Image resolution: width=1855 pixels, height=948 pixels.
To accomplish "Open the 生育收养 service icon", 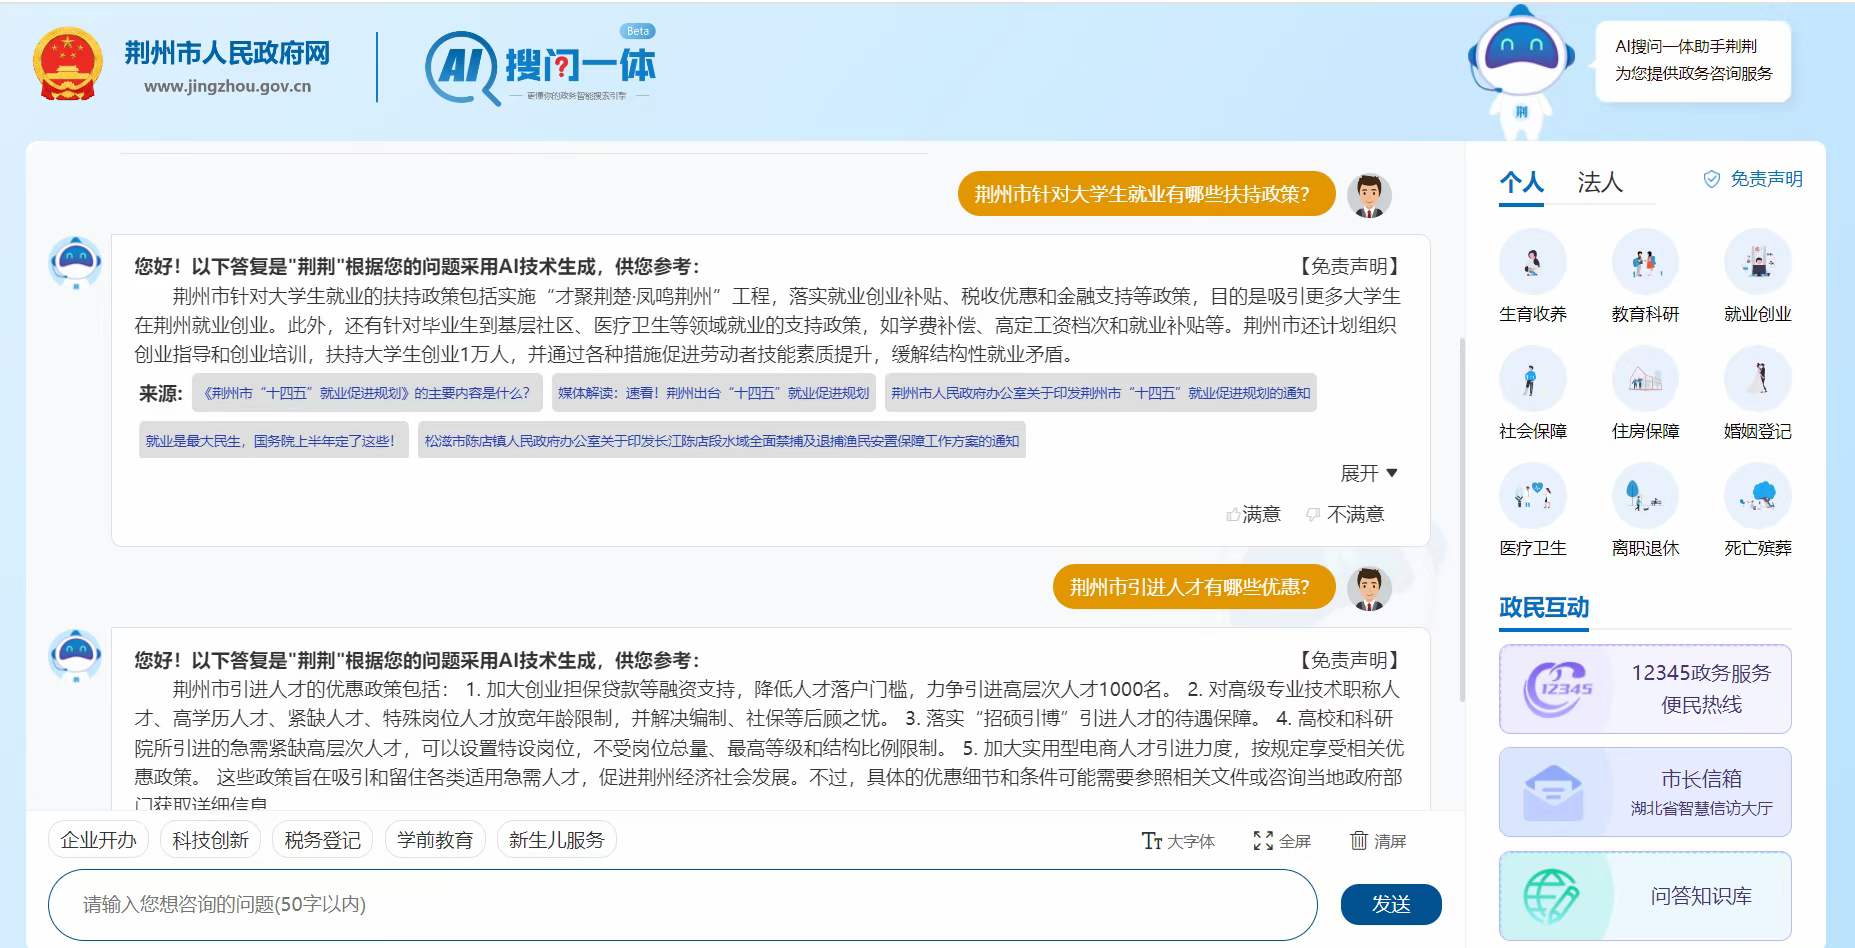I will click(x=1532, y=264).
